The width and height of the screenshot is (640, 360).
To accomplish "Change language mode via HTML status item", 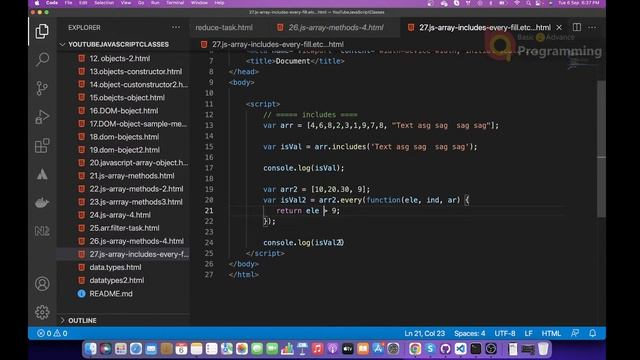I will tap(551, 333).
